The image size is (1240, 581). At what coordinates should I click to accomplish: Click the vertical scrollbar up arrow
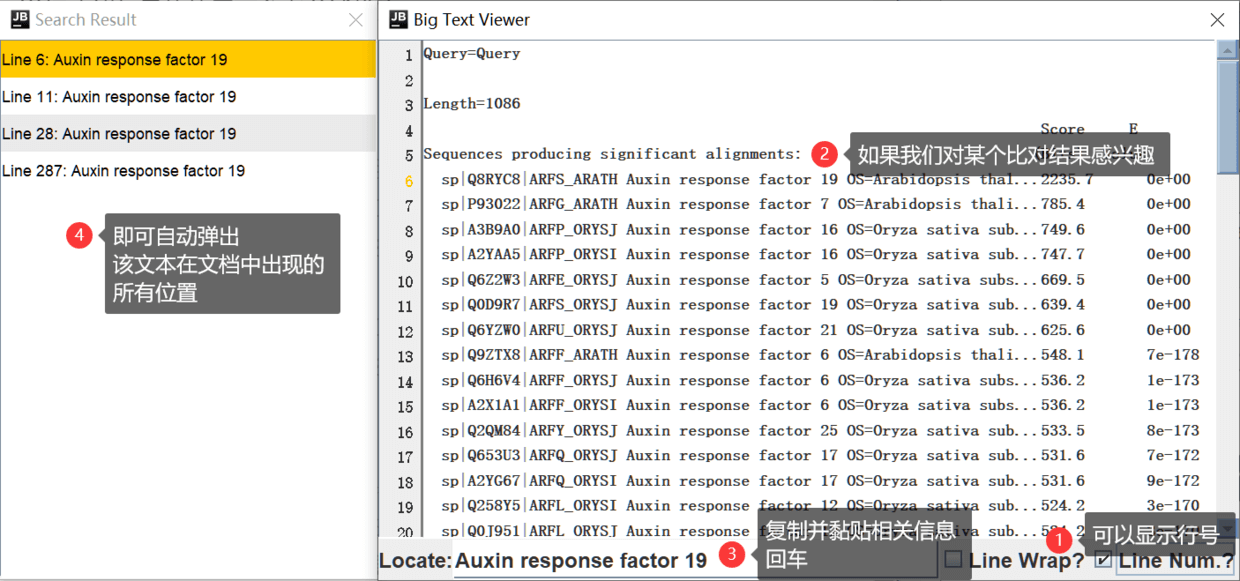coord(1227,50)
